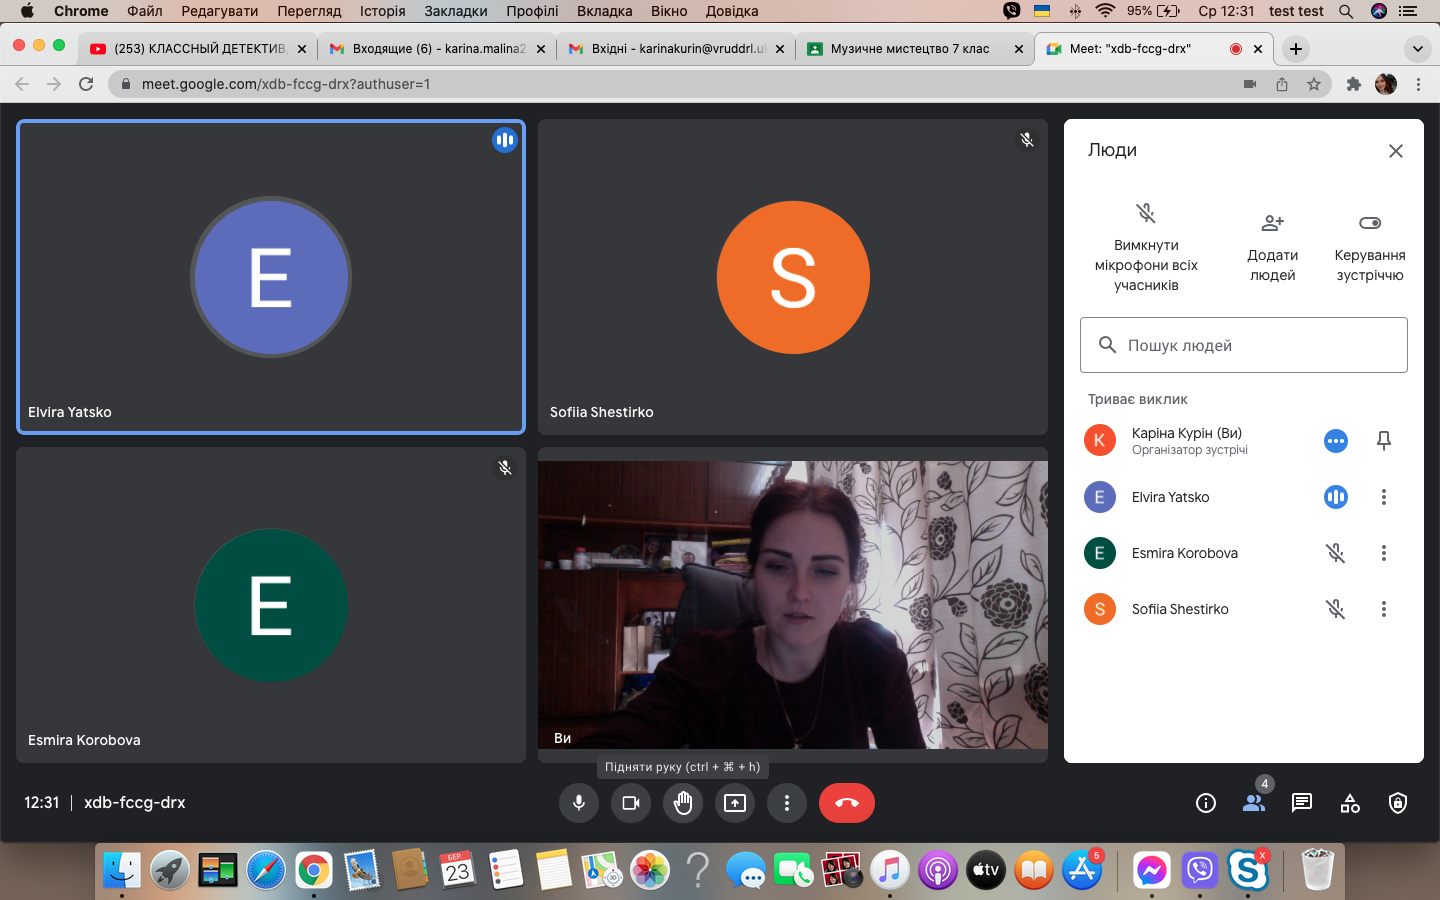This screenshot has height=900, width=1440.
Task: Open App Store from the Dock
Action: pos(1082,870)
